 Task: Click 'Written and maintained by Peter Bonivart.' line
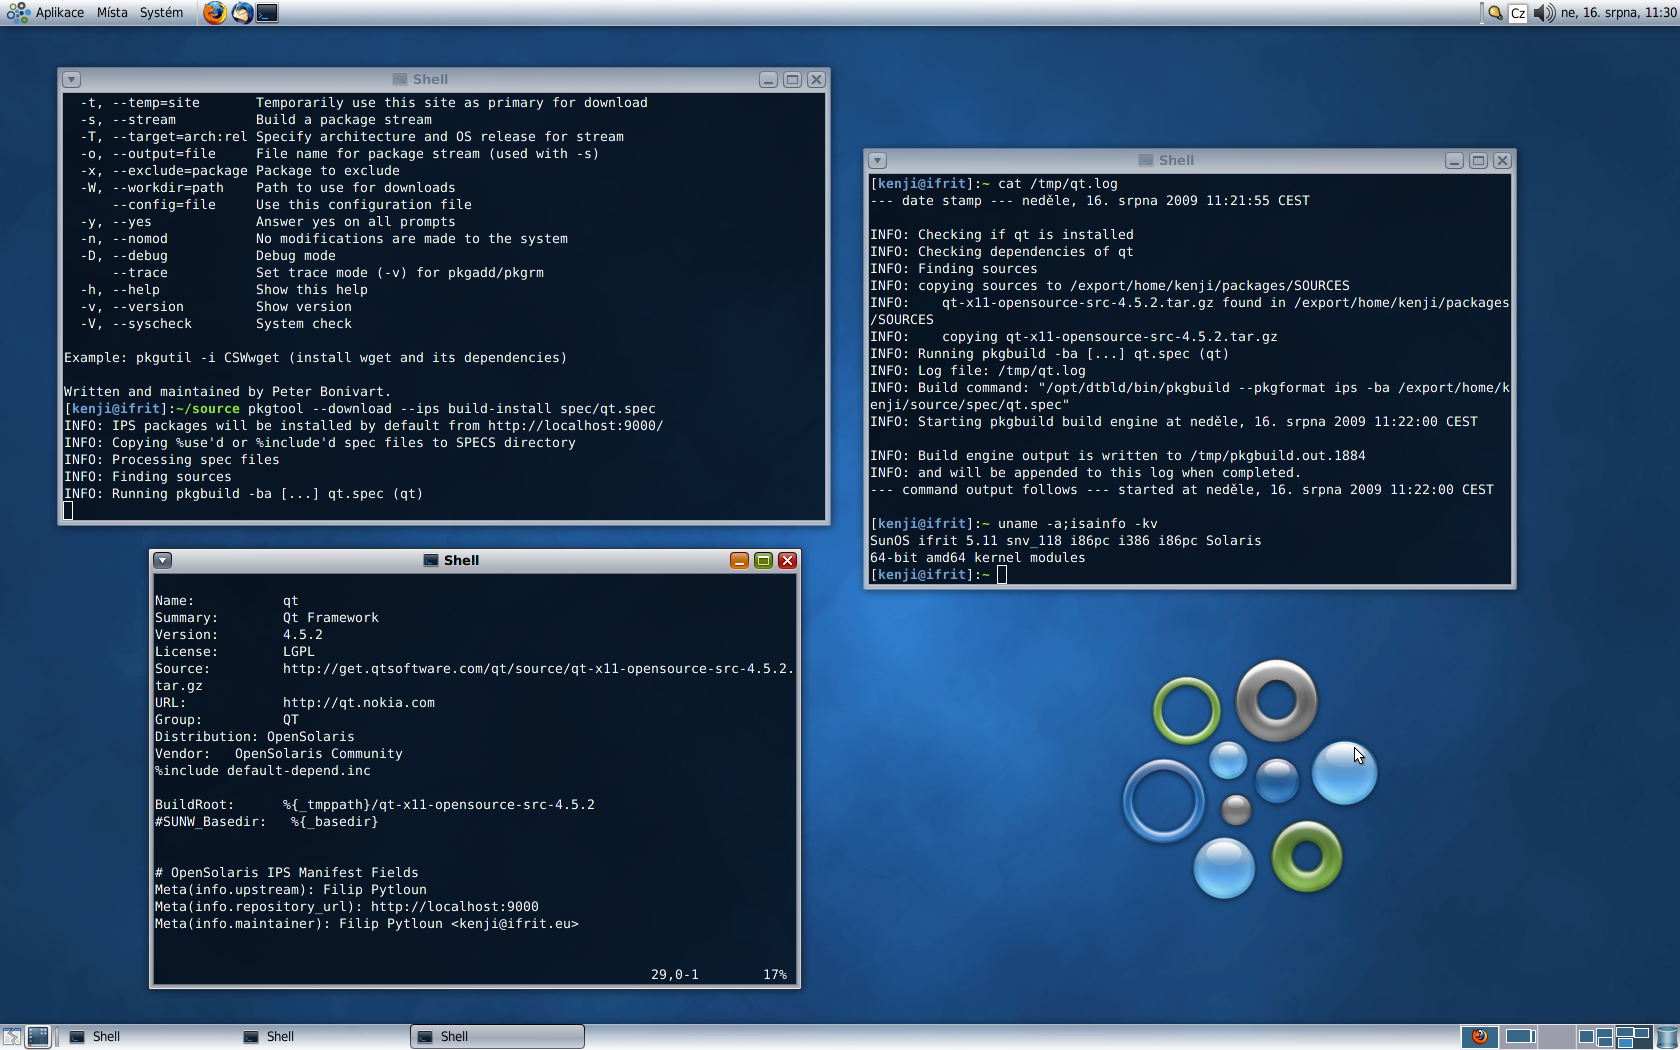click(x=227, y=392)
